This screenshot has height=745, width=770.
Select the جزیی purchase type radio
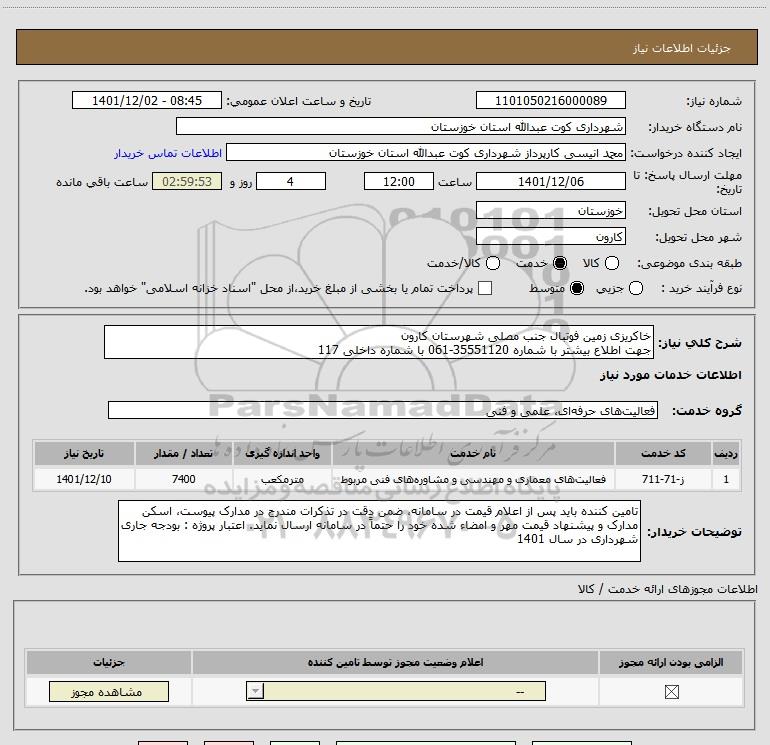click(636, 288)
